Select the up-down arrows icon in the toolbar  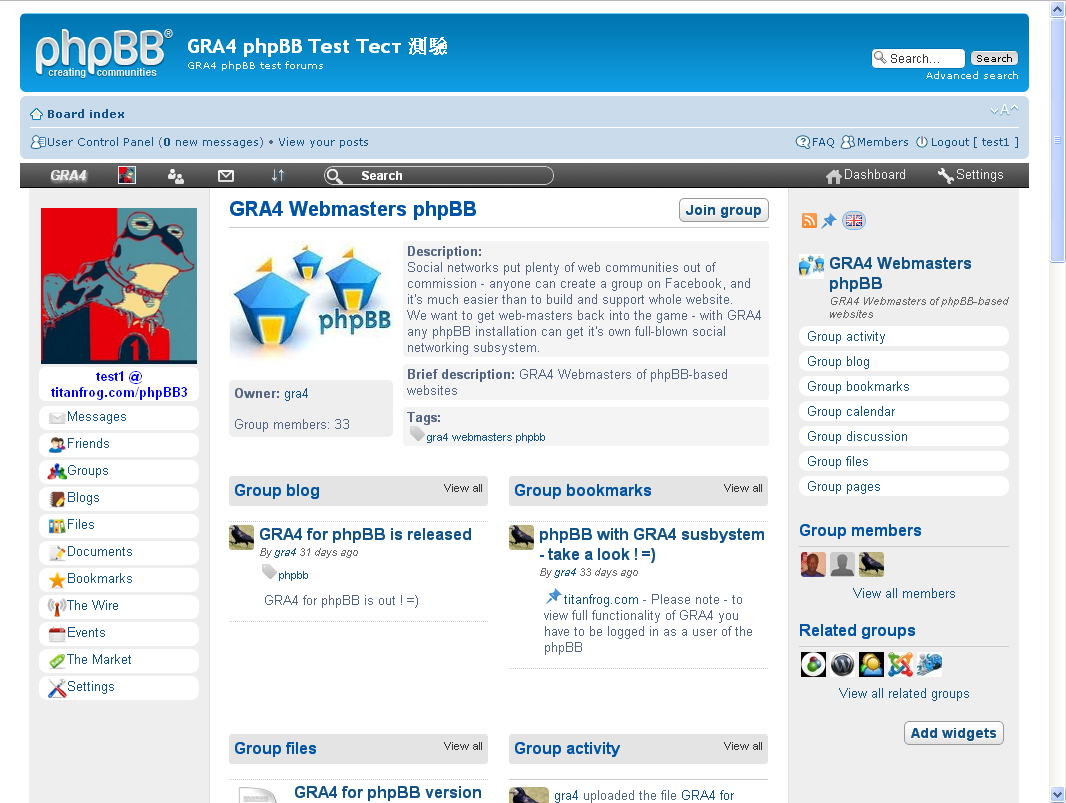tap(277, 175)
